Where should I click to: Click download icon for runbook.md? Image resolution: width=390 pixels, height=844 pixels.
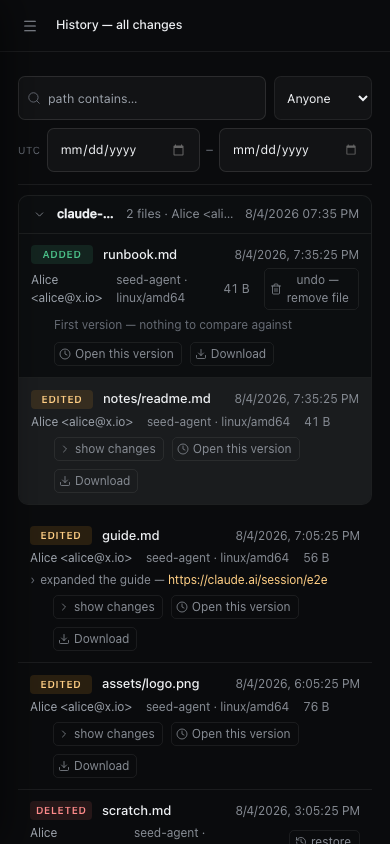tap(201, 354)
